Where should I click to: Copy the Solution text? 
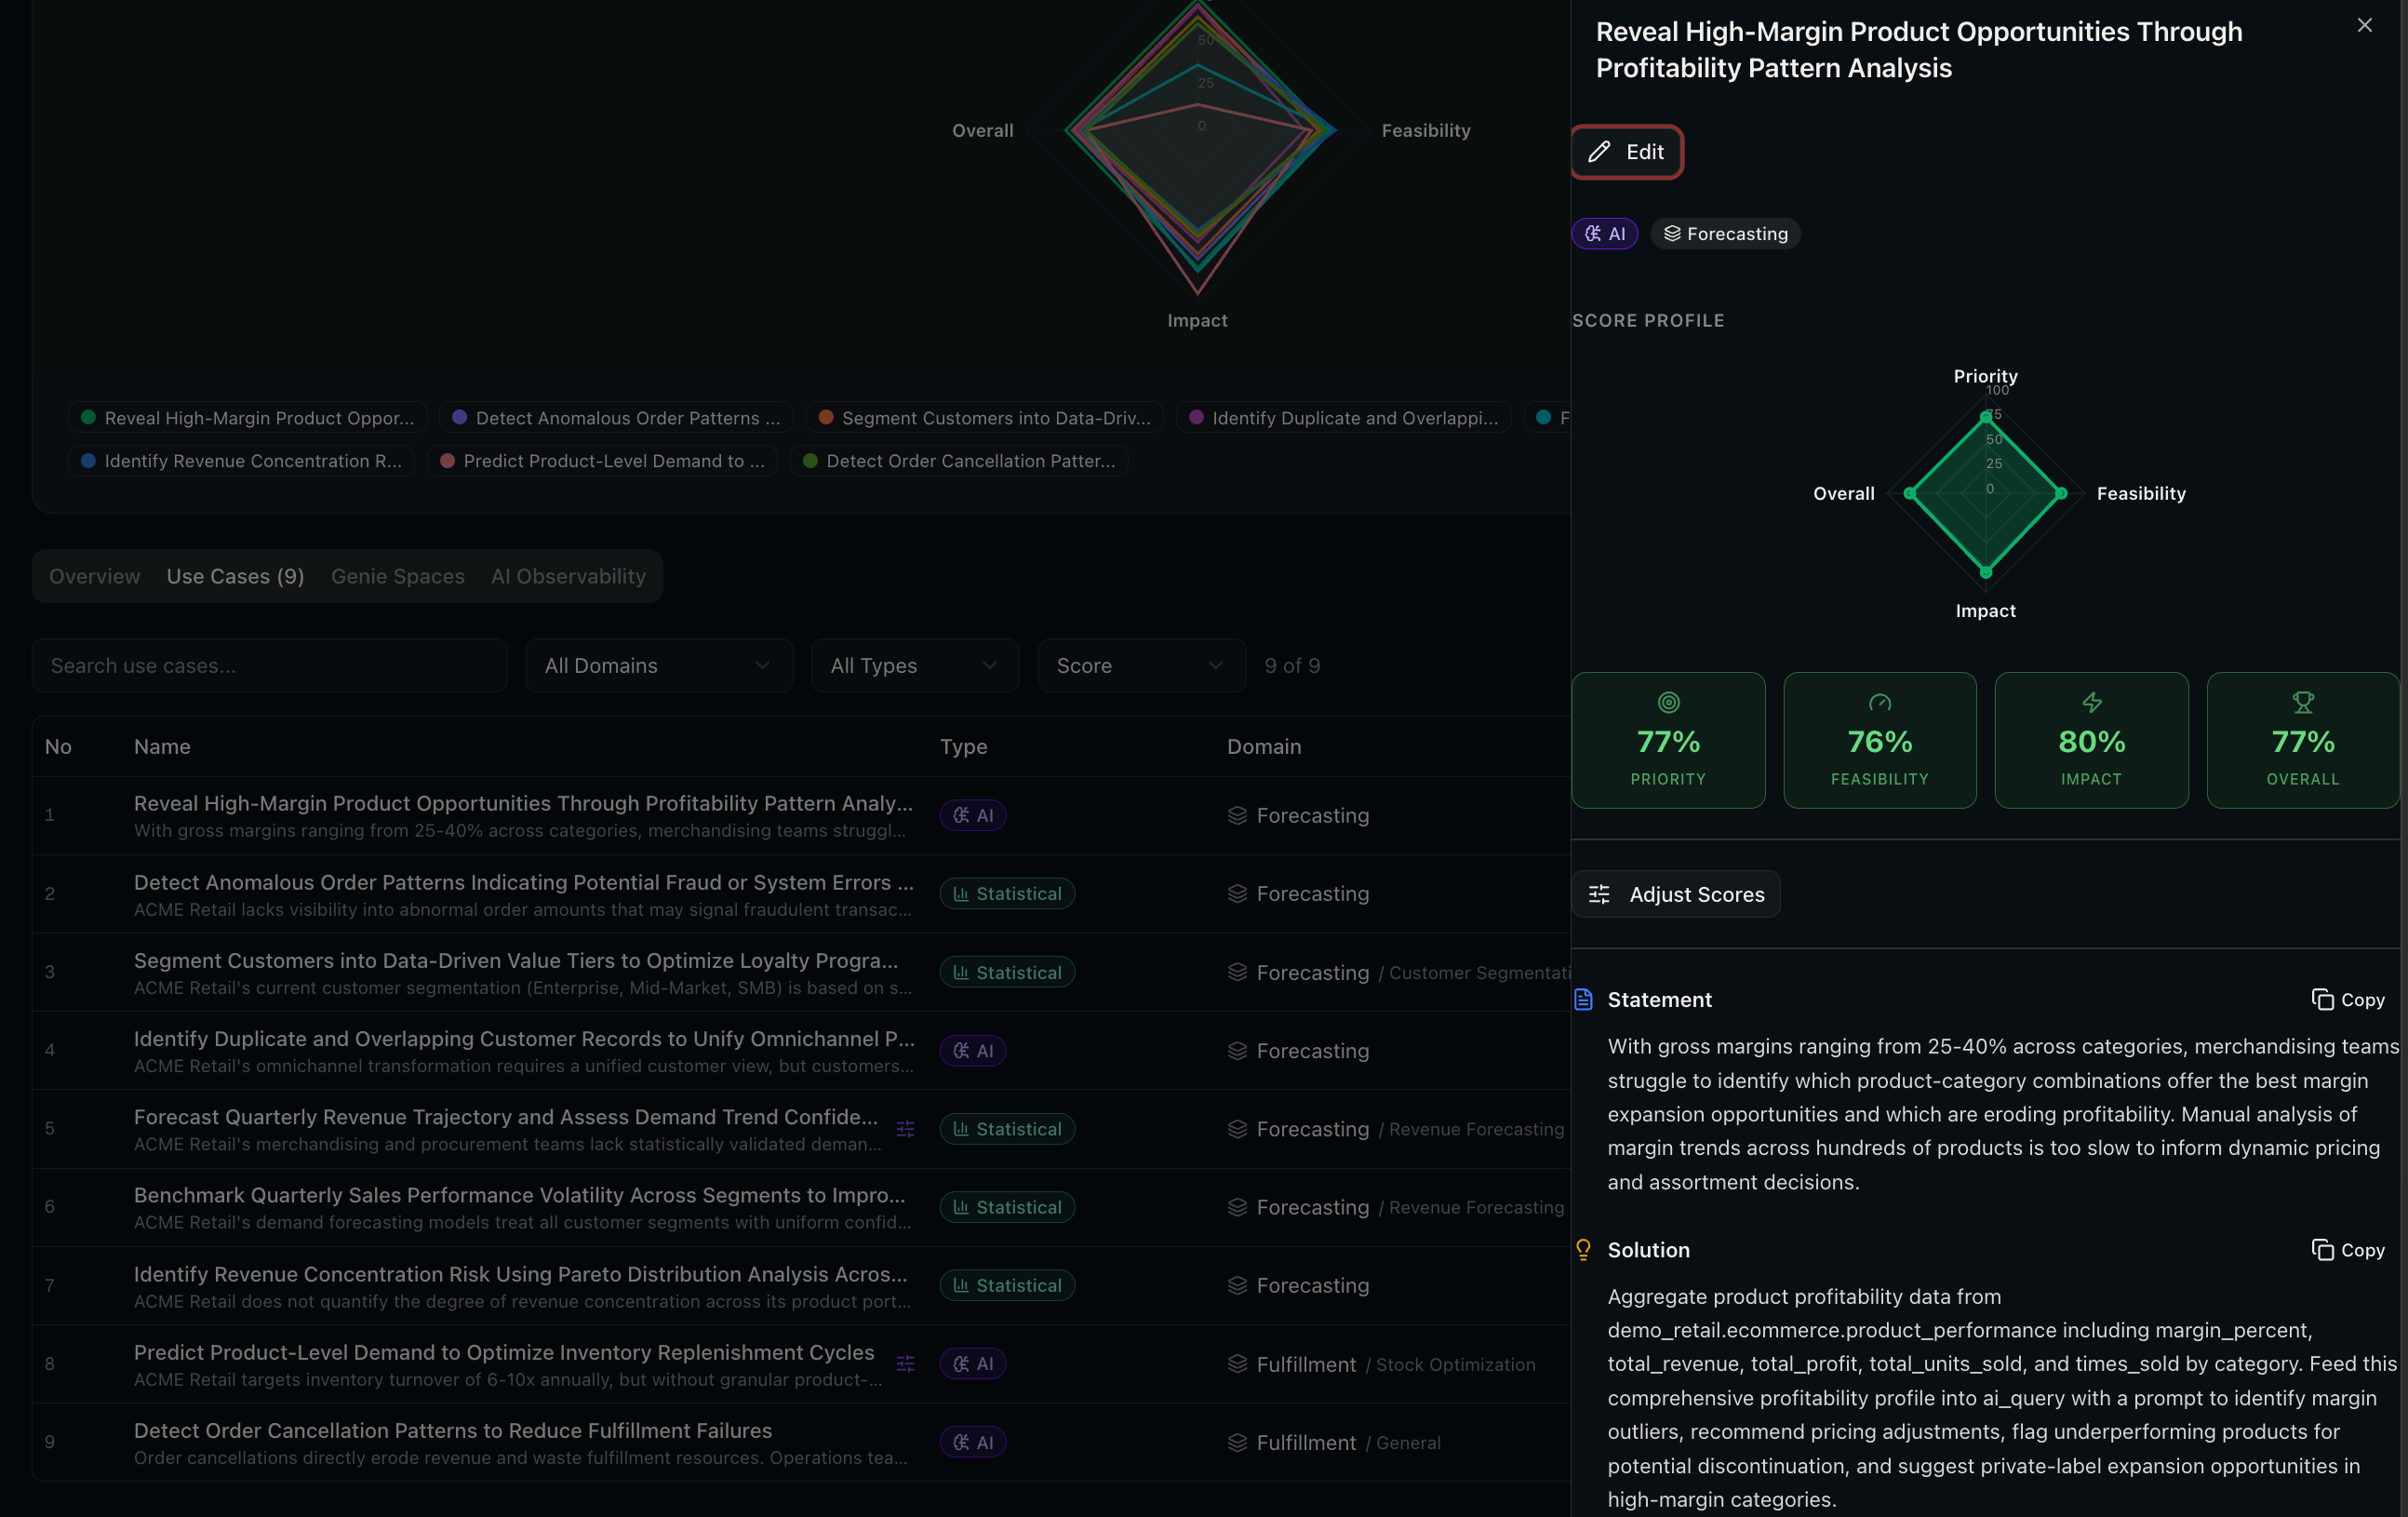coord(2348,1250)
